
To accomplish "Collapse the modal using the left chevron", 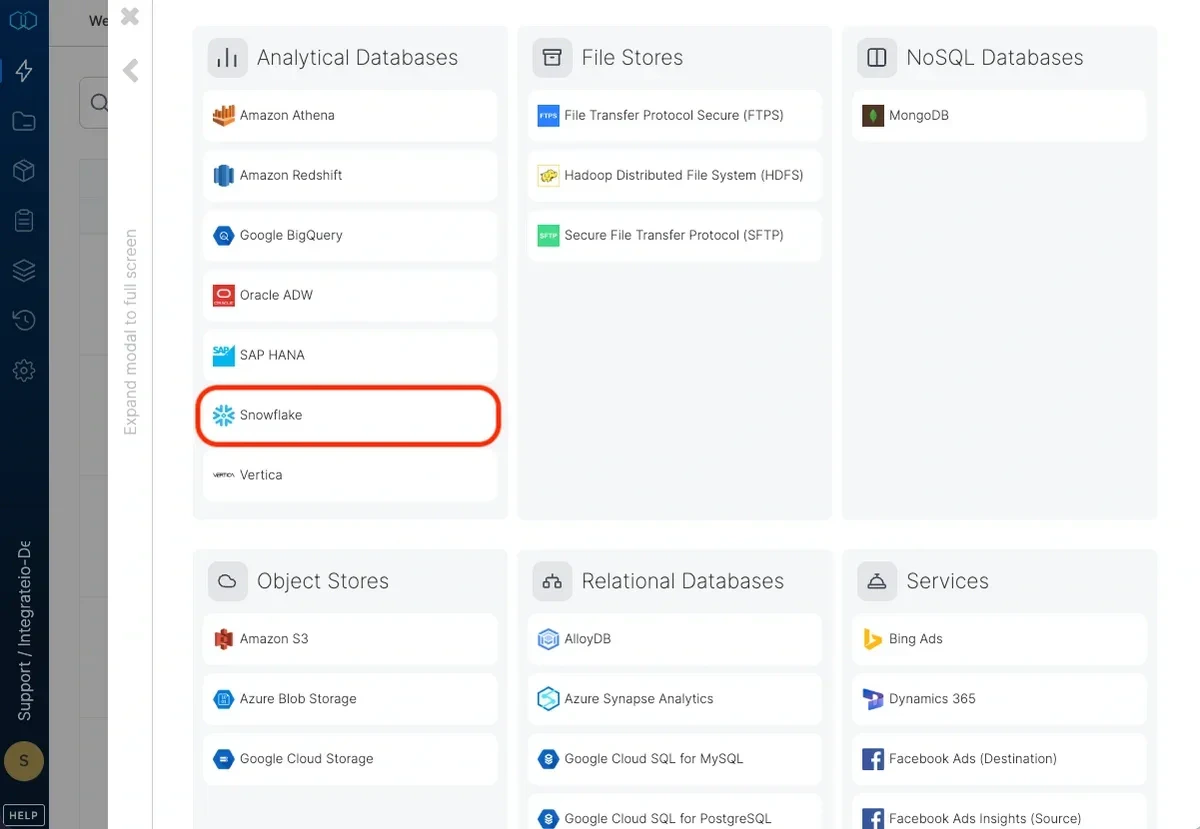I will [x=130, y=70].
